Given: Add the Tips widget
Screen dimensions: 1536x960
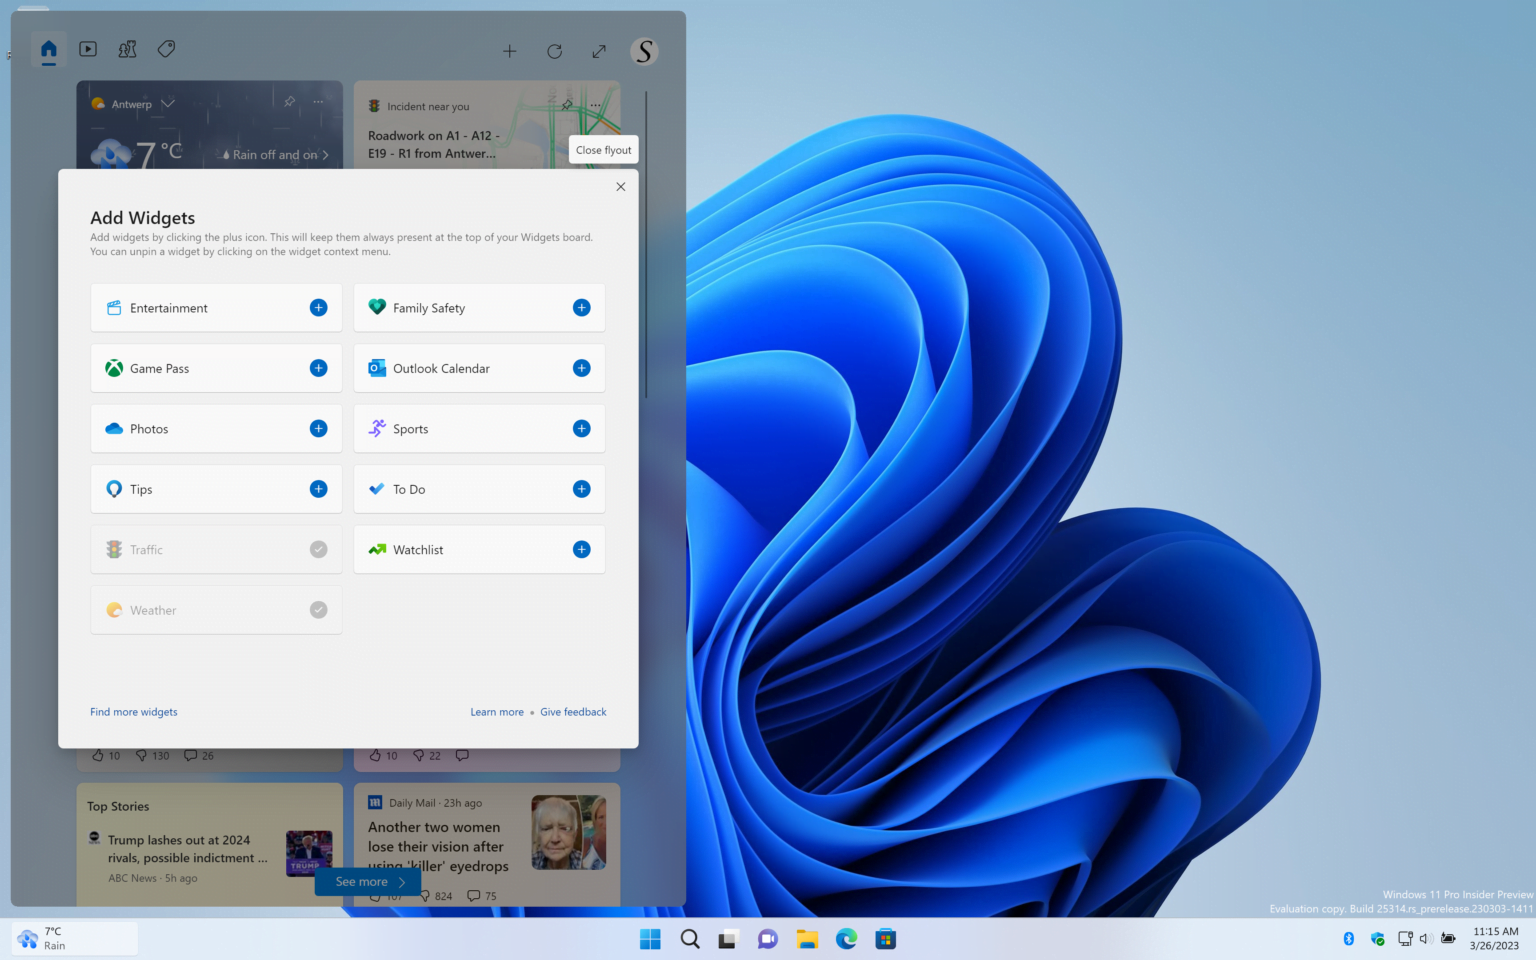Looking at the screenshot, I should click(x=318, y=489).
